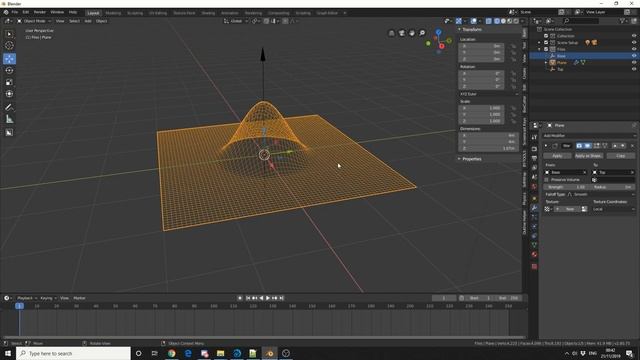Image resolution: width=640 pixels, height=360 pixels.
Task: Click the Blender logo menu icon
Action: (6, 12)
